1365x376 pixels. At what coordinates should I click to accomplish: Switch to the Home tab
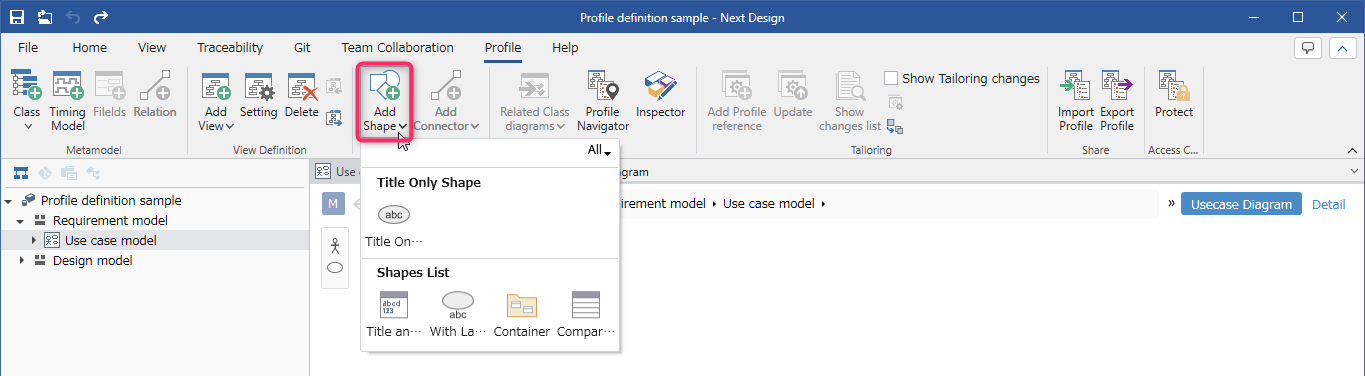tap(90, 47)
